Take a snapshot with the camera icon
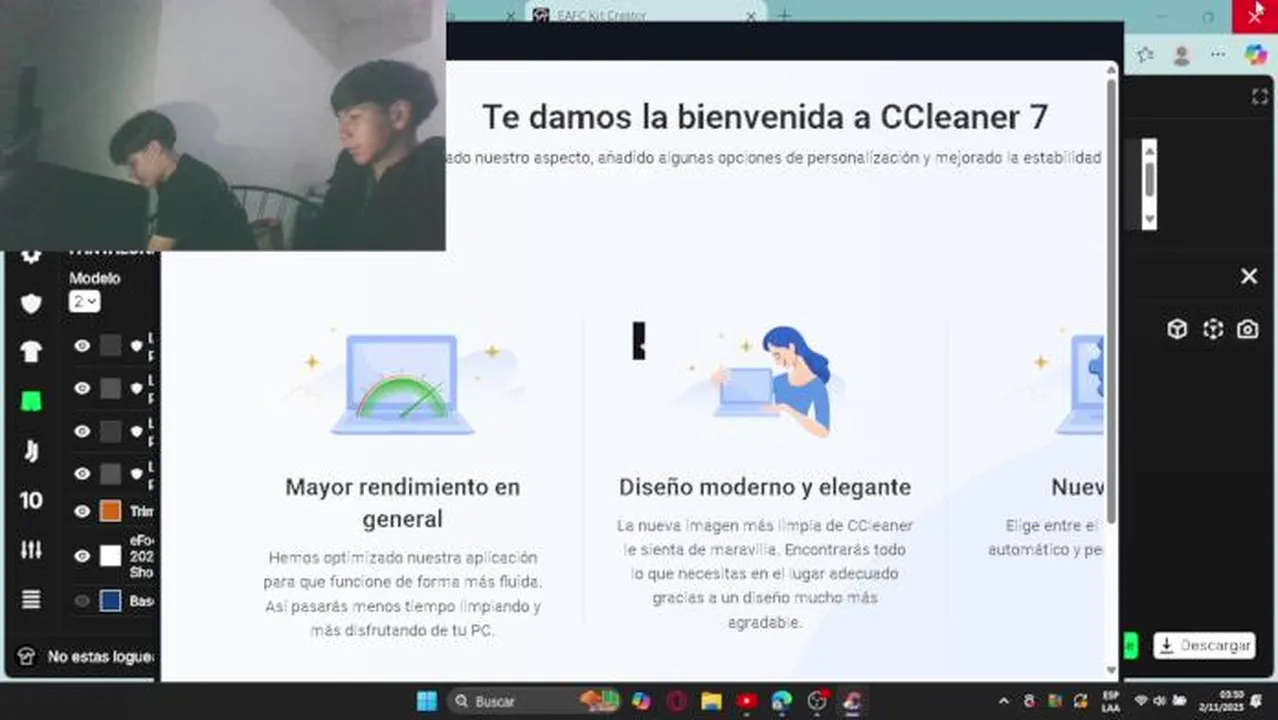The image size is (1278, 720). tap(1247, 329)
